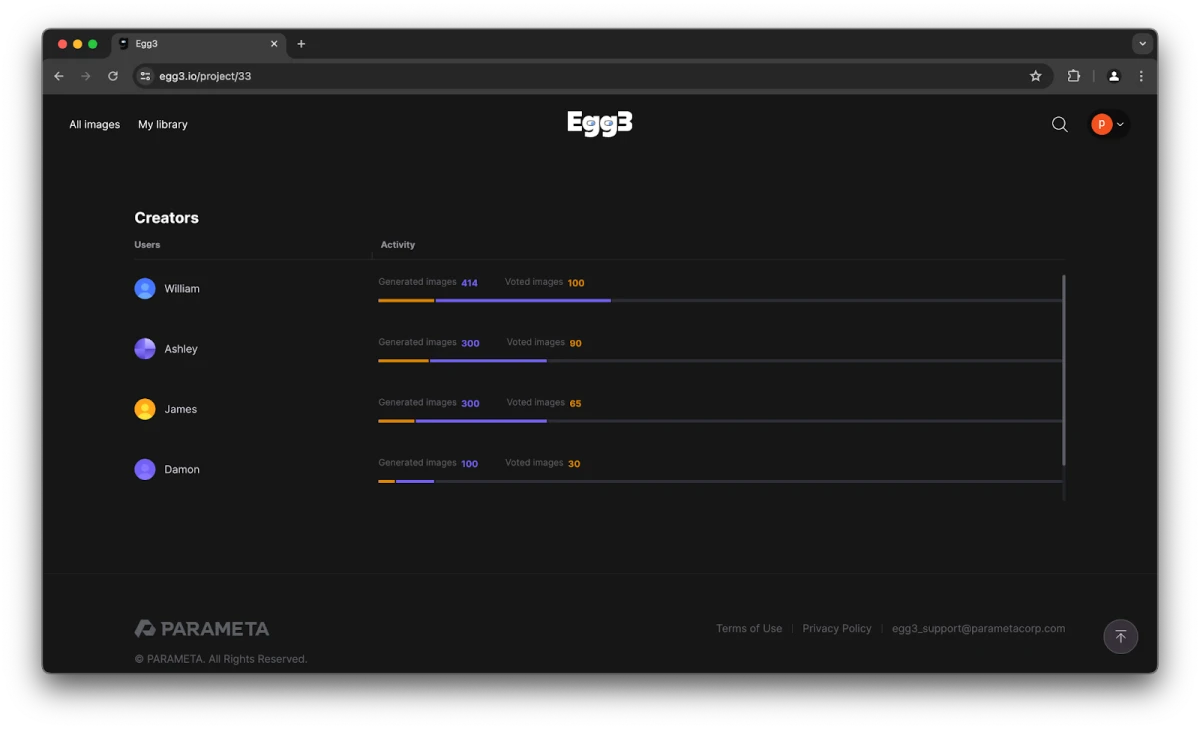View site information icon in address bar
This screenshot has width=1200, height=729.
click(145, 76)
